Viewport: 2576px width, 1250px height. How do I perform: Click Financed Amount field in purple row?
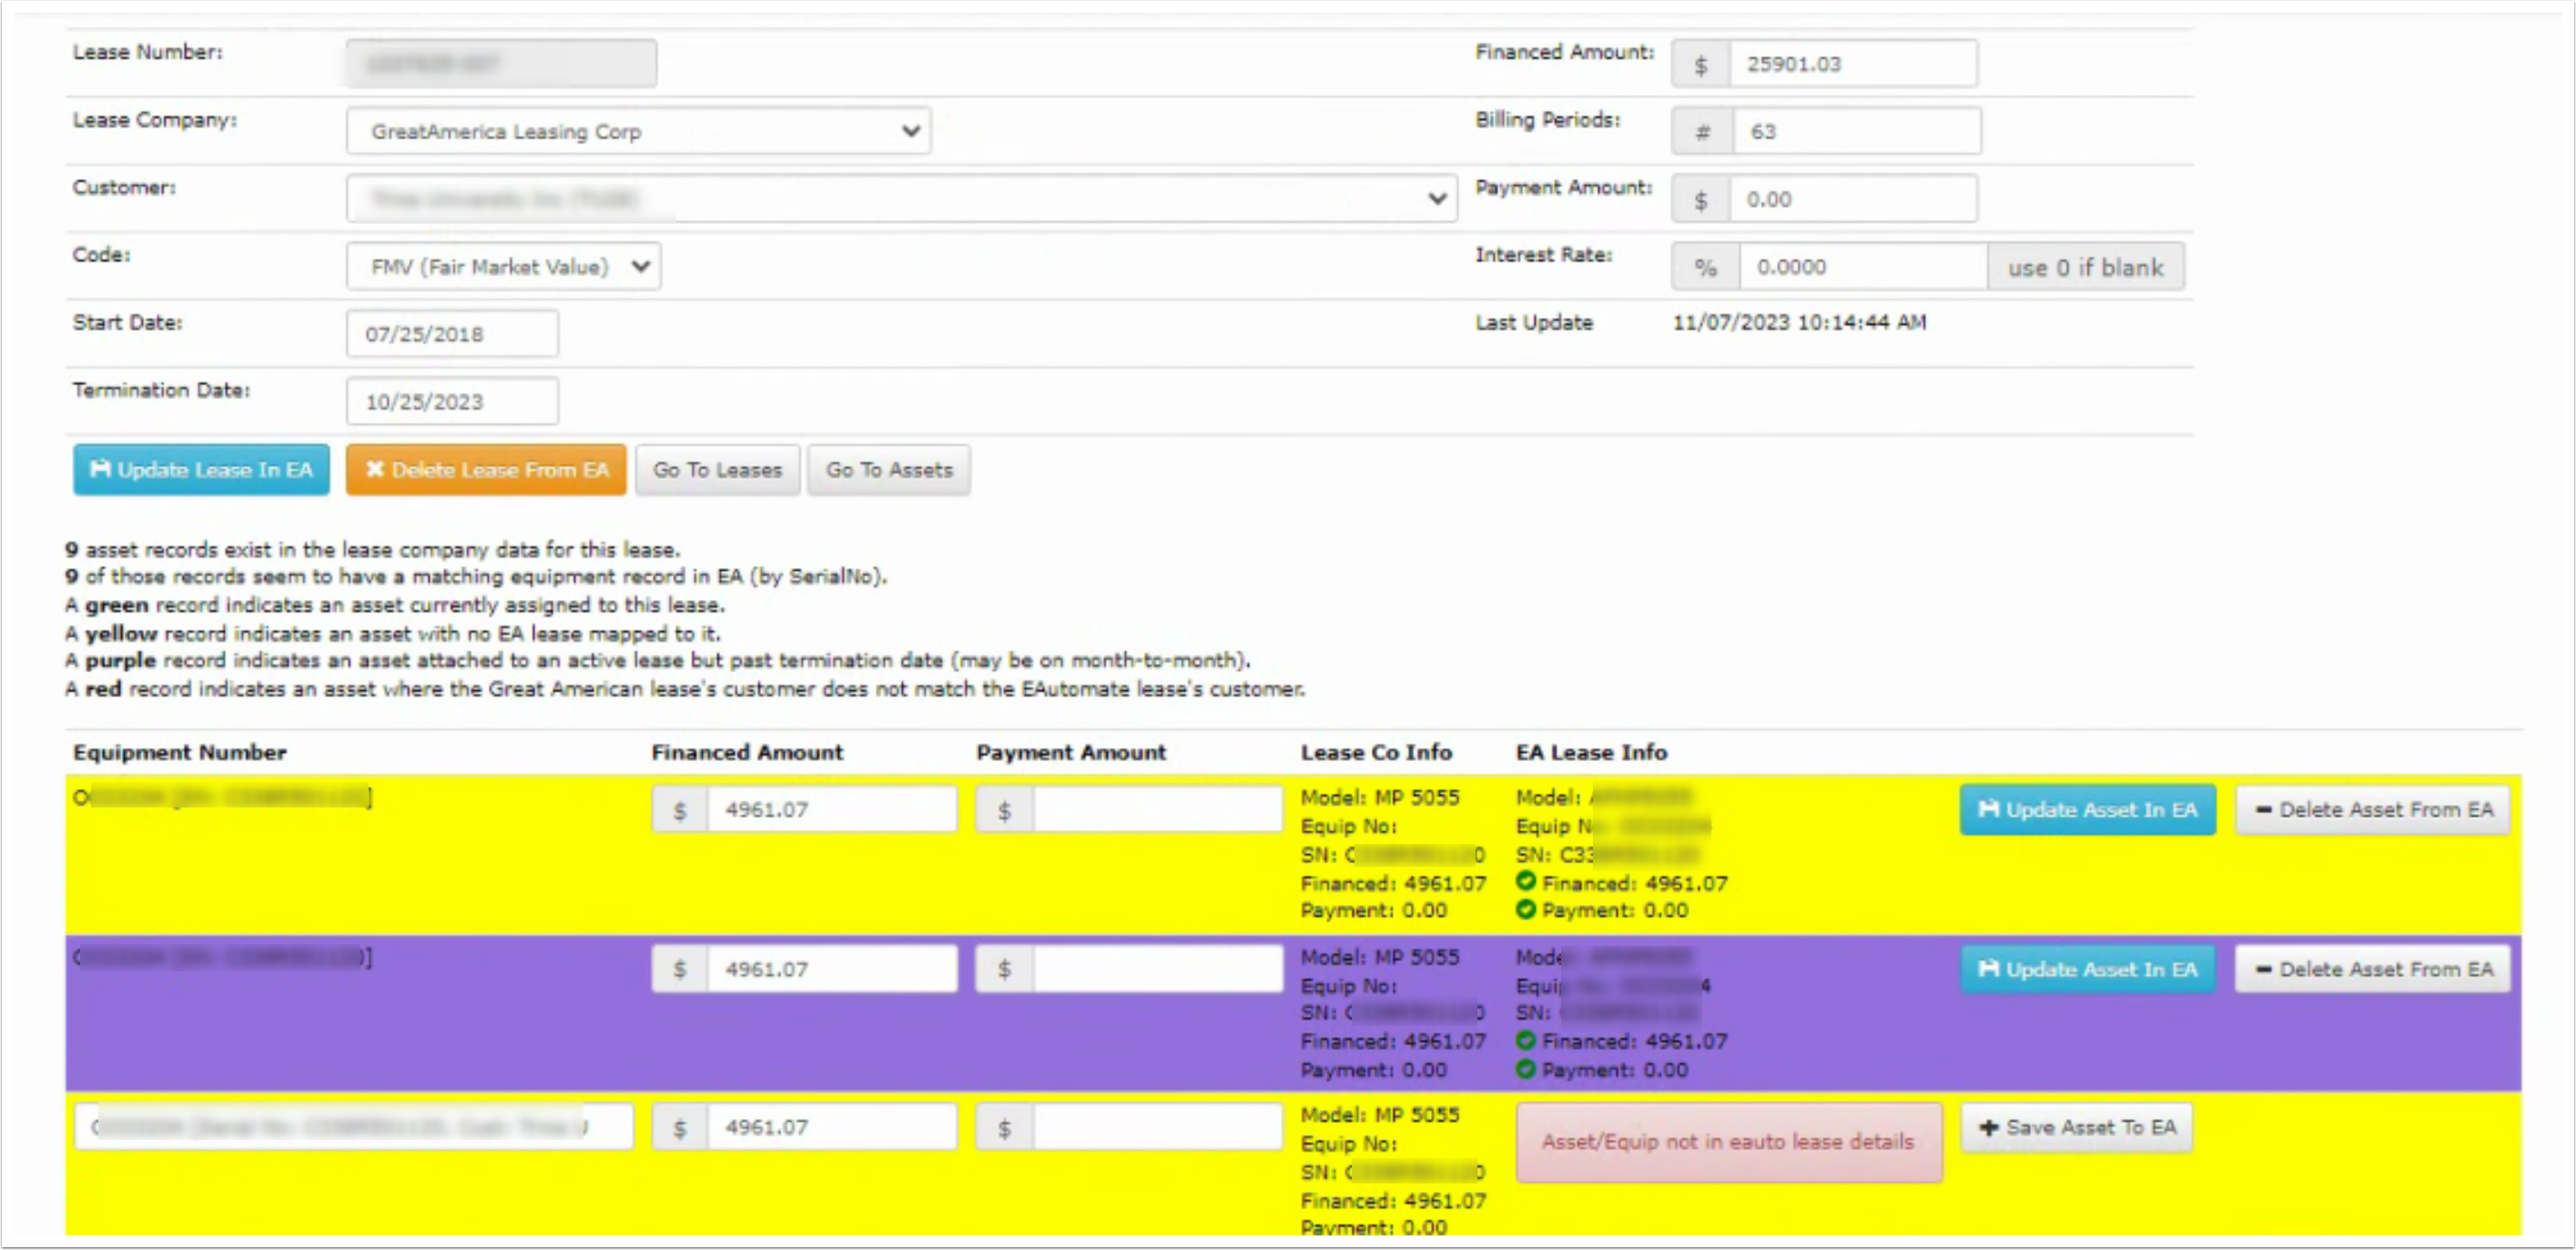coord(832,970)
